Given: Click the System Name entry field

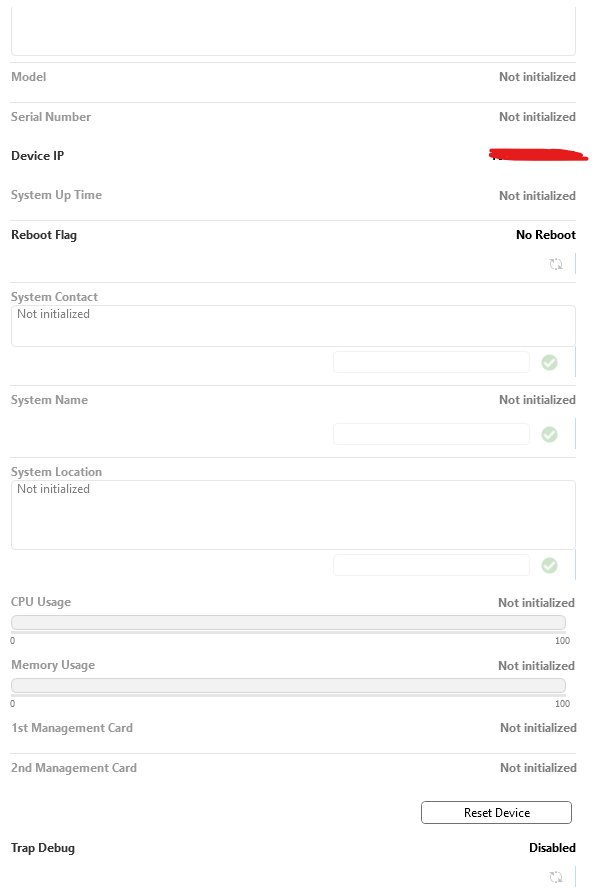Looking at the screenshot, I should [x=431, y=434].
